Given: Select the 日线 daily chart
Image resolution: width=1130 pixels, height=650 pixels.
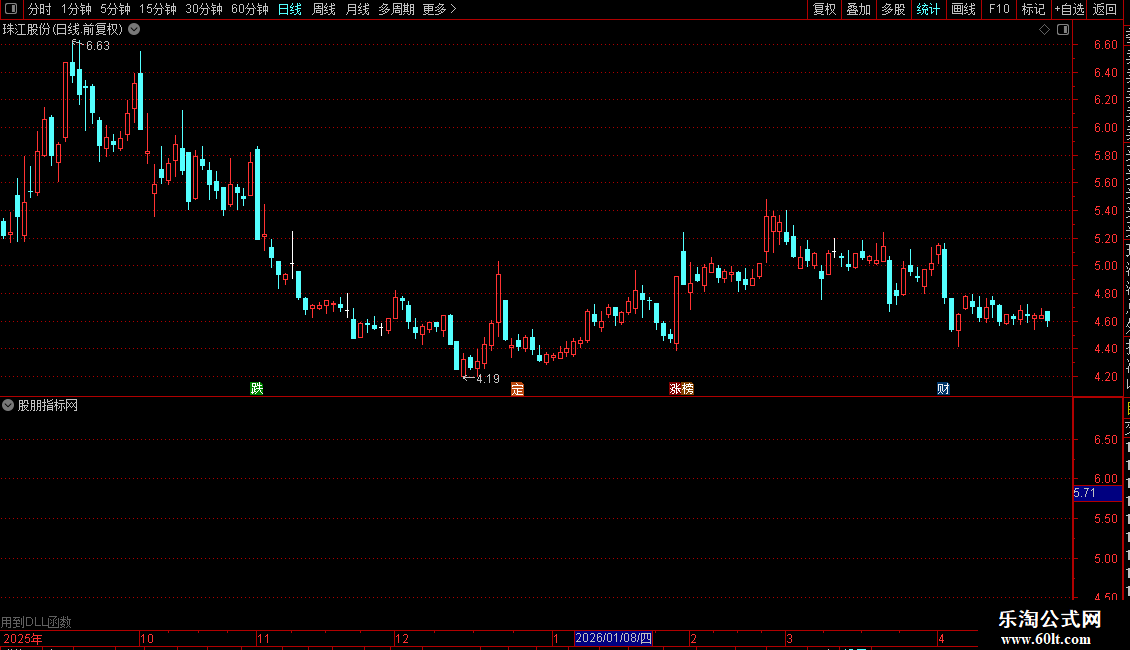Looking at the screenshot, I should tap(290, 9).
